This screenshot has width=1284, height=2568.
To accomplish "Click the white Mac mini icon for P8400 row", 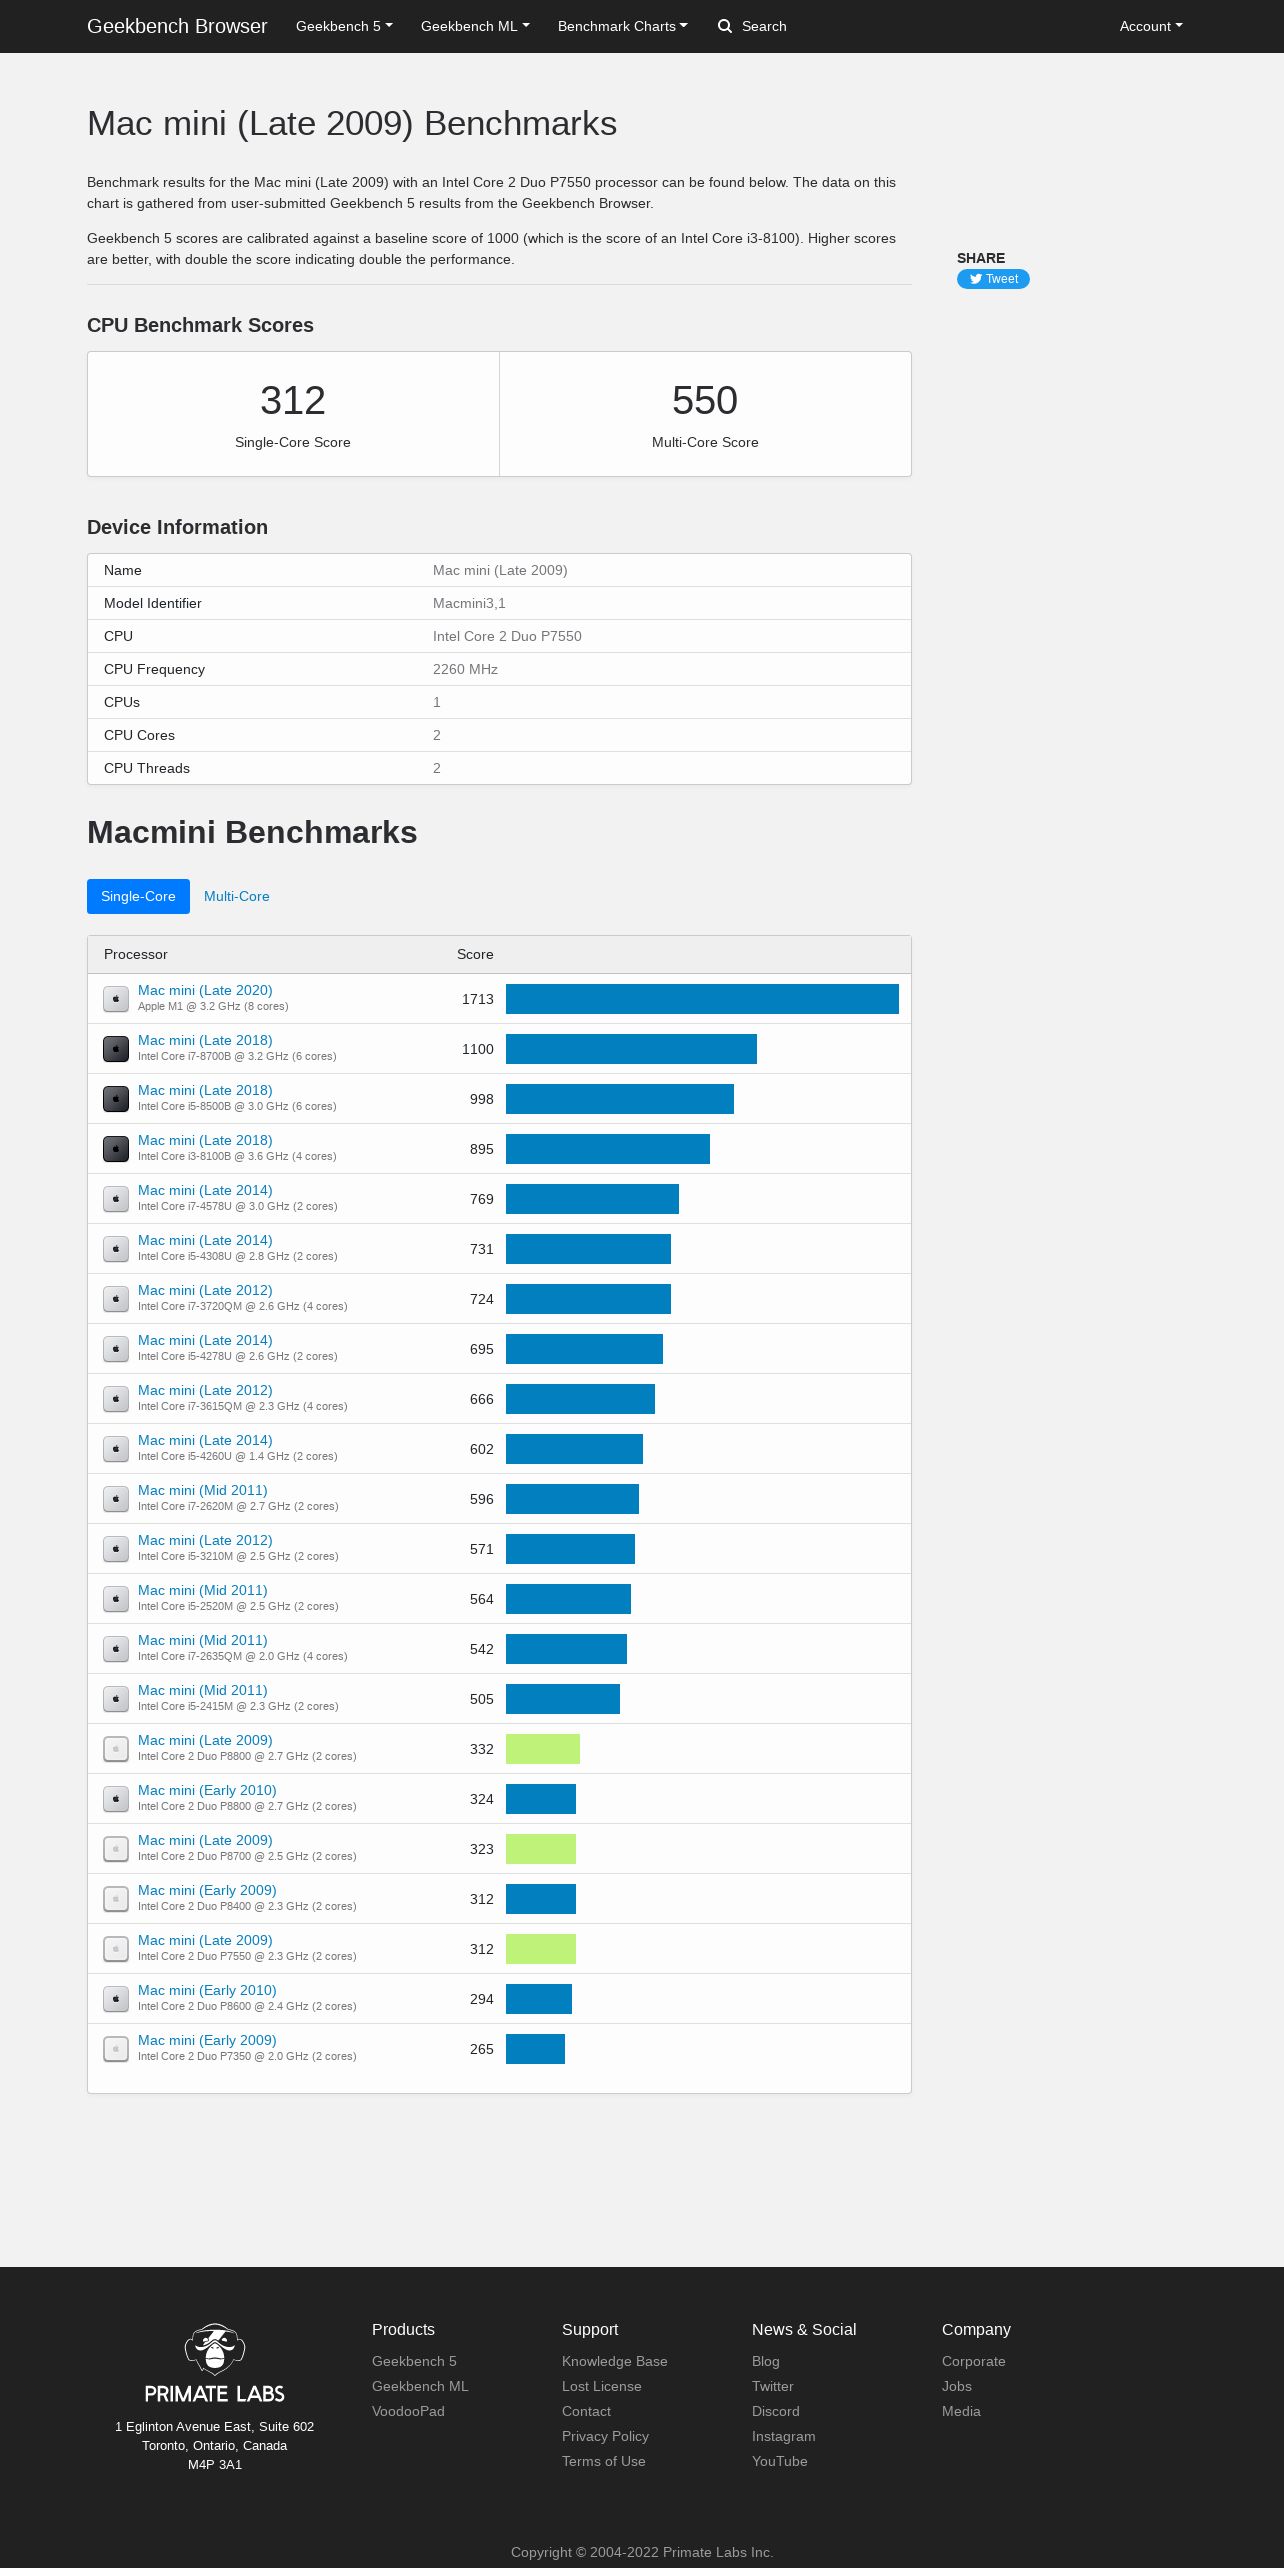I will tap(116, 1899).
